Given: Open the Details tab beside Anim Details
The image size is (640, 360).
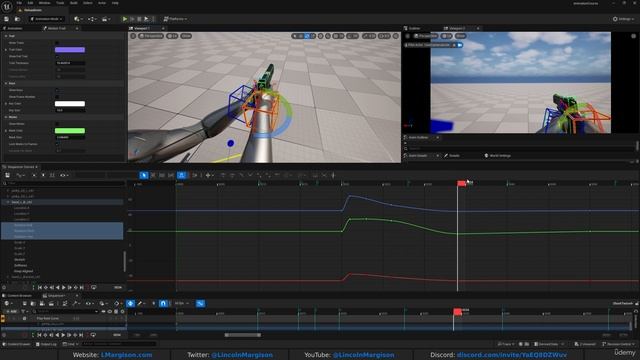Looking at the screenshot, I should pyautogui.click(x=452, y=156).
